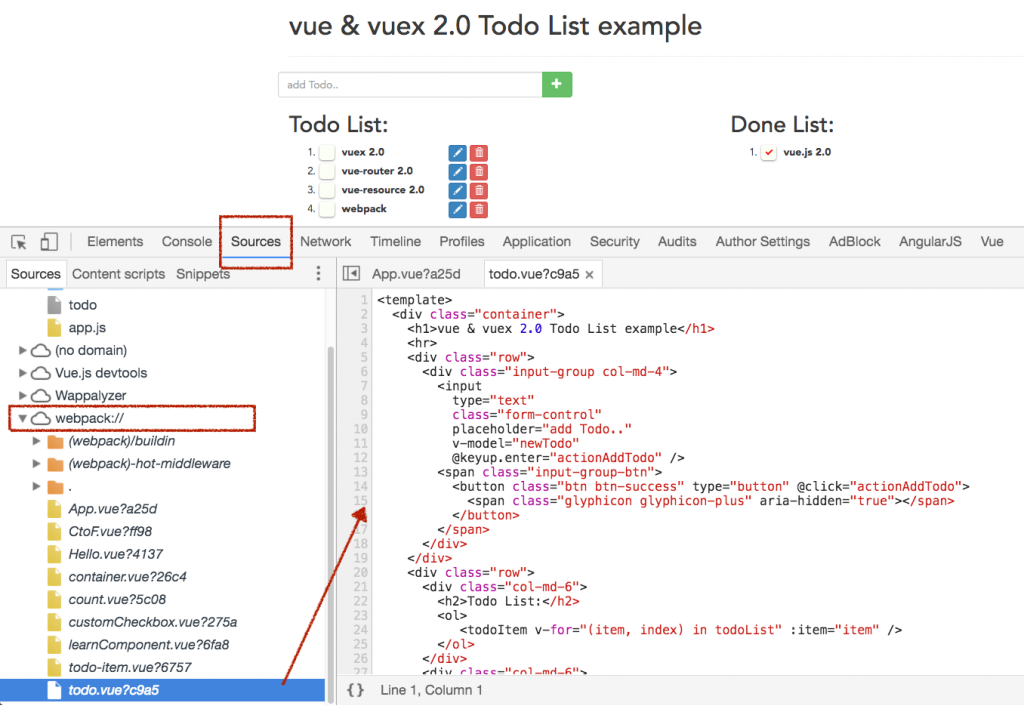This screenshot has width=1024, height=706.
Task: Open the Elements panel tab
Action: pos(115,242)
